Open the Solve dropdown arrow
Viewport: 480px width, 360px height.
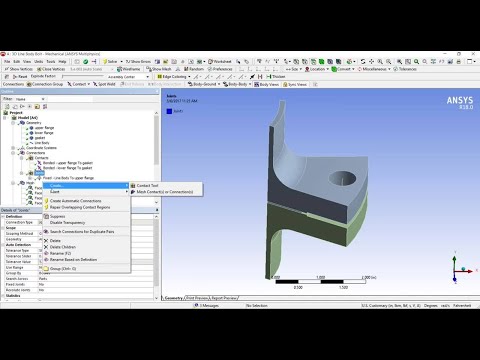[x=121, y=62]
